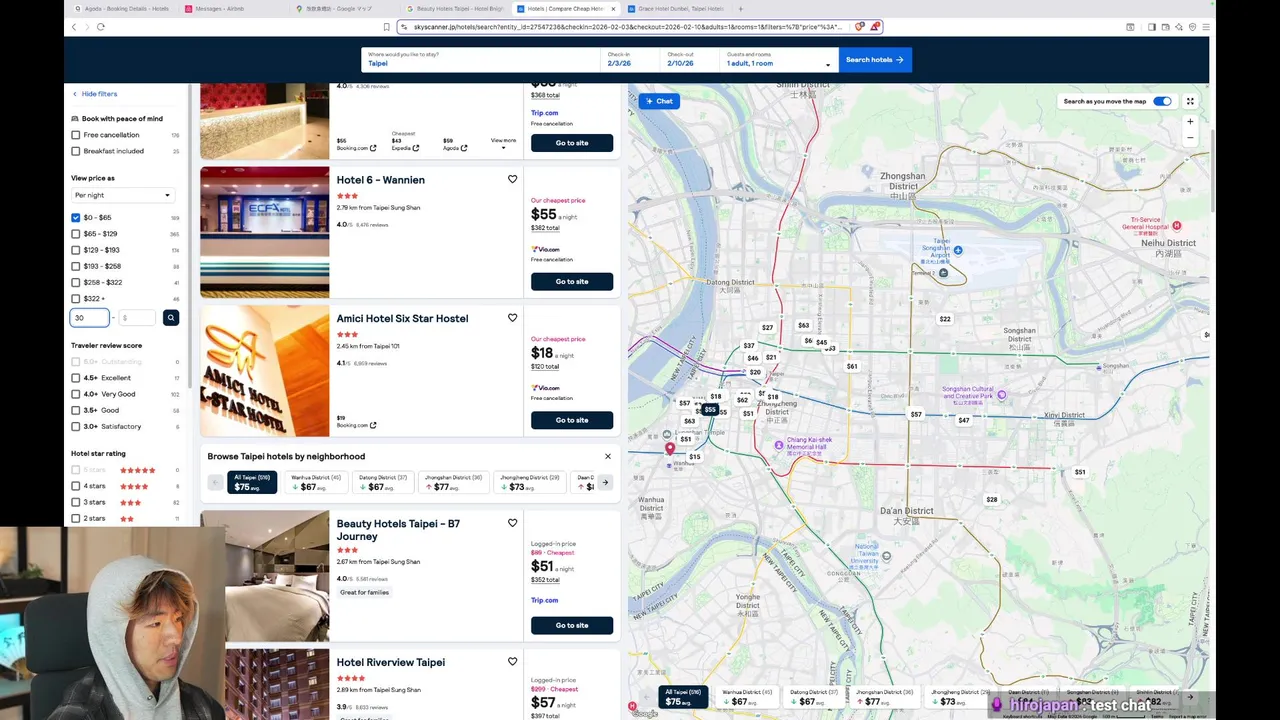1280x720 pixels.
Task: Collapse sidebar with Hide filters
Action: [x=95, y=94]
